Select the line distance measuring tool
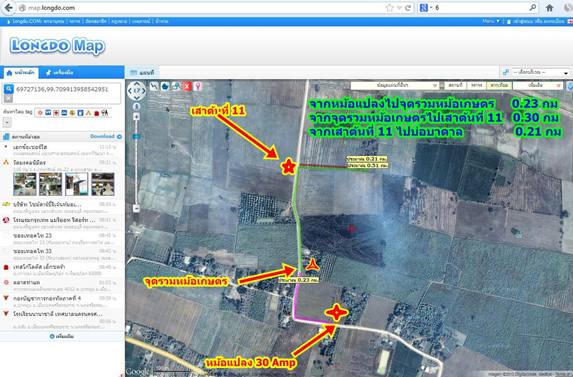 pos(154,86)
